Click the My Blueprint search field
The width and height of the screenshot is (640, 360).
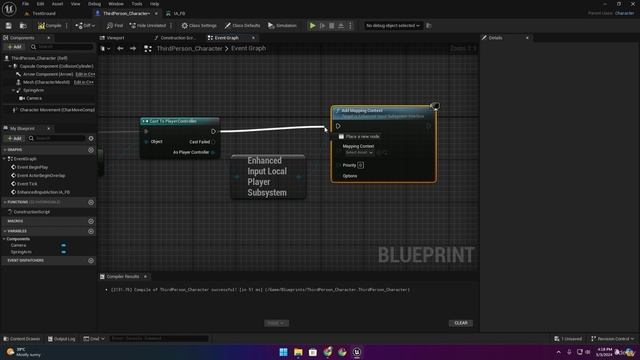click(x=57, y=138)
